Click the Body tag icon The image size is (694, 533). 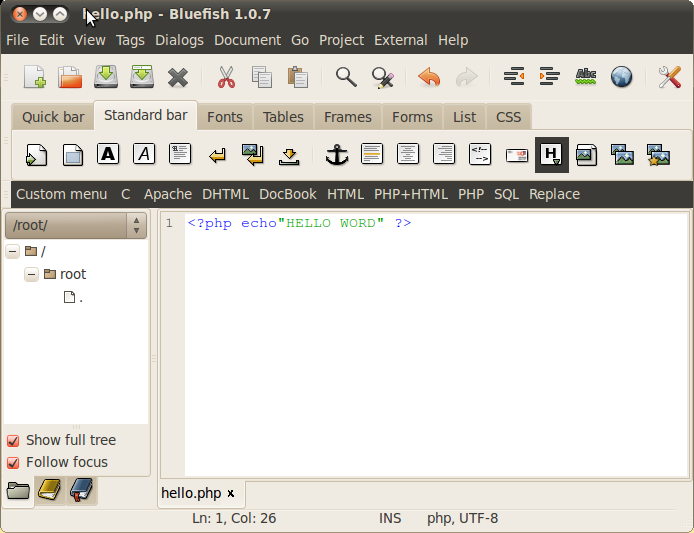point(73,155)
